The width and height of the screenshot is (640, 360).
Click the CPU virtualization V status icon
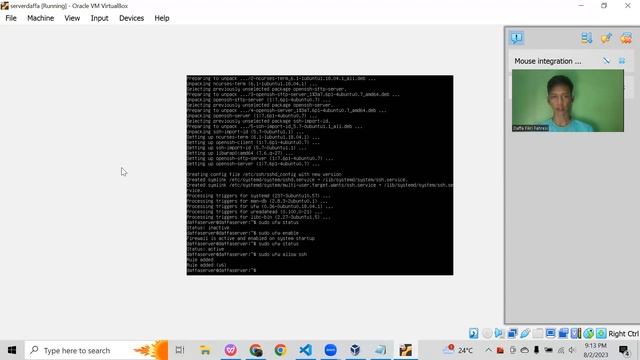click(576, 333)
